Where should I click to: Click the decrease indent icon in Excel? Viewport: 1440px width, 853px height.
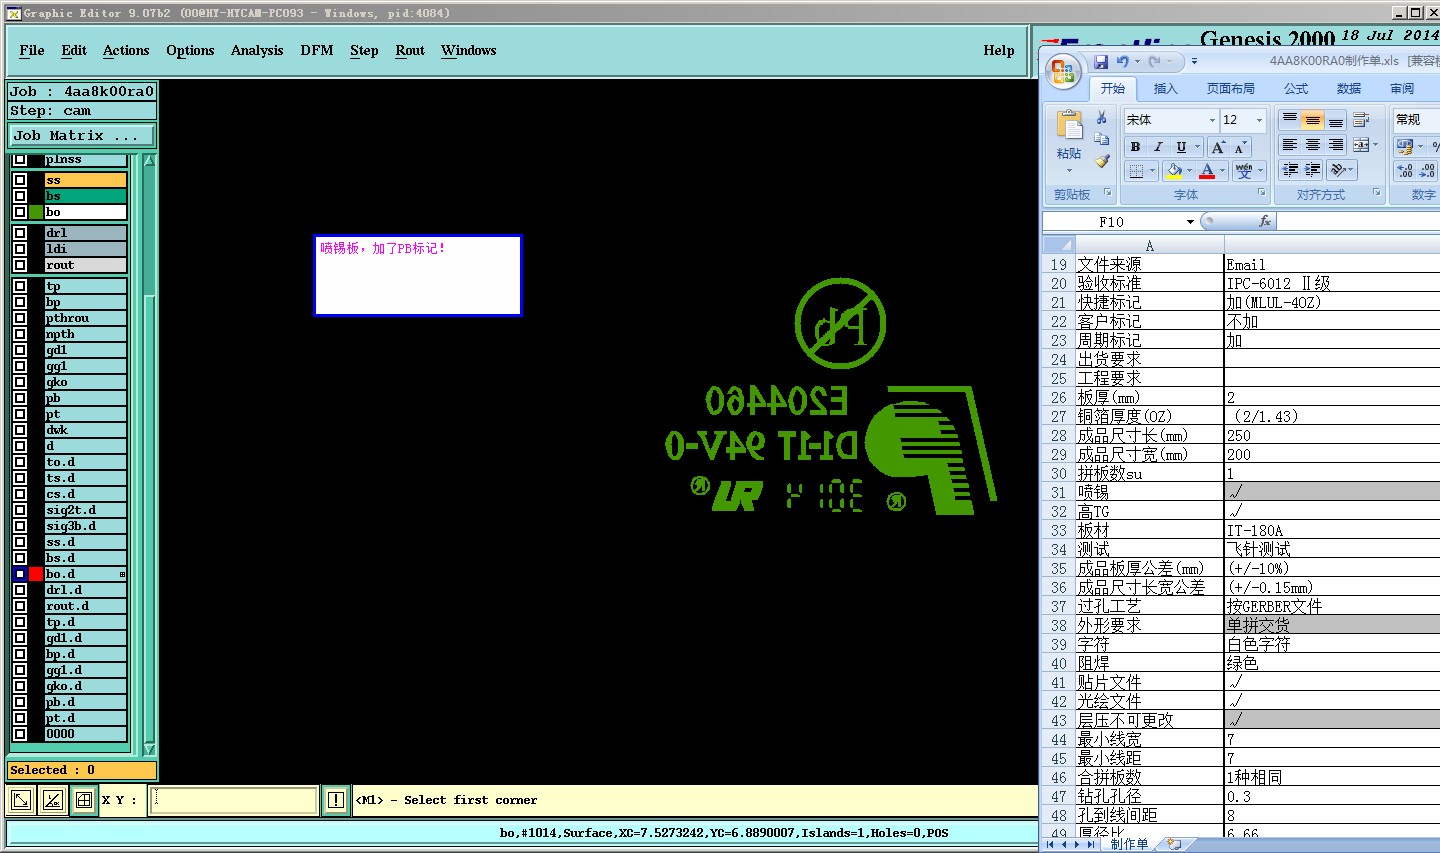pyautogui.click(x=1290, y=170)
